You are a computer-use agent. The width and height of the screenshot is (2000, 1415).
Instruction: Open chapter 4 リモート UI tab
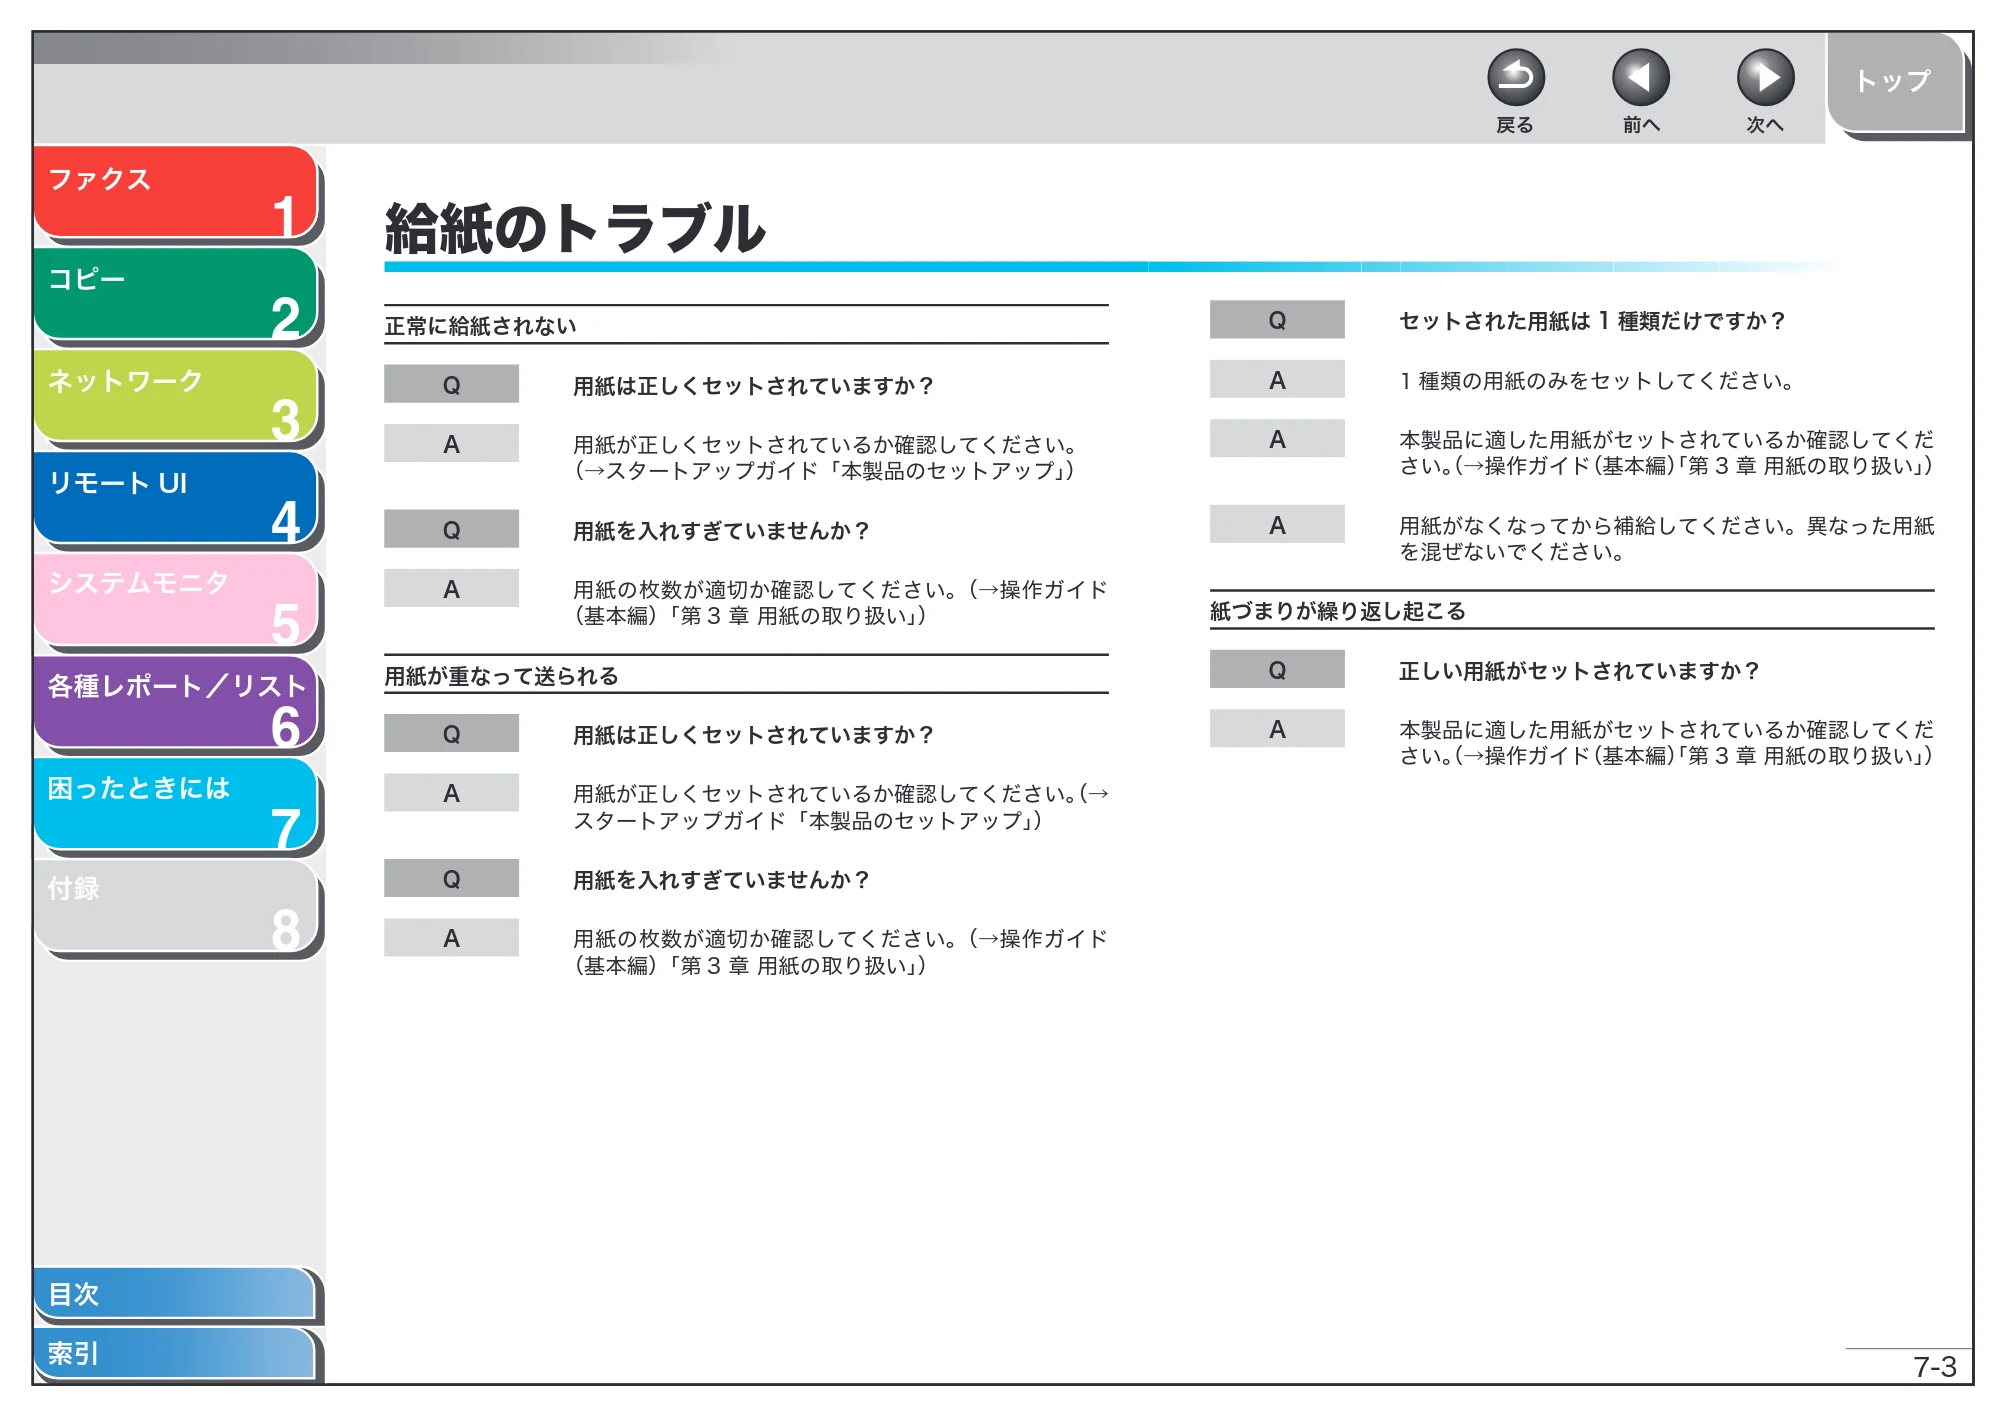pyautogui.click(x=175, y=498)
